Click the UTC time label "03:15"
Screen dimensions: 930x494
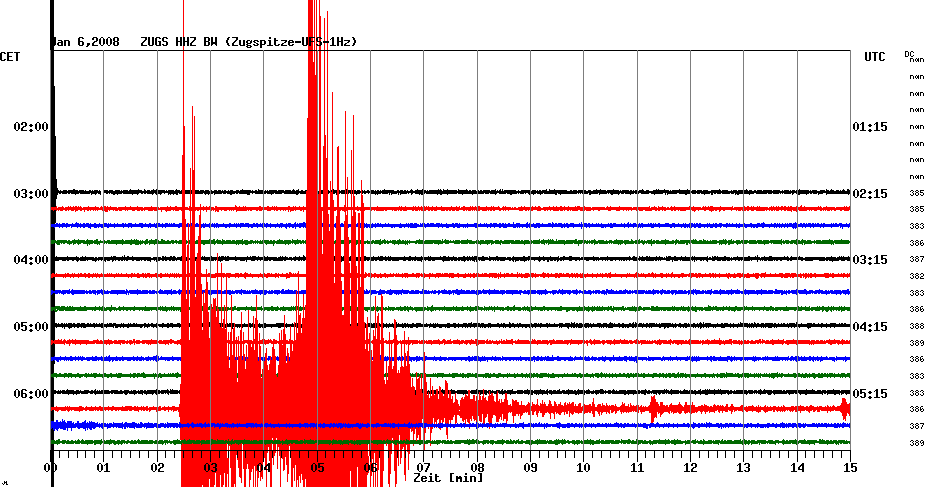coord(870,260)
